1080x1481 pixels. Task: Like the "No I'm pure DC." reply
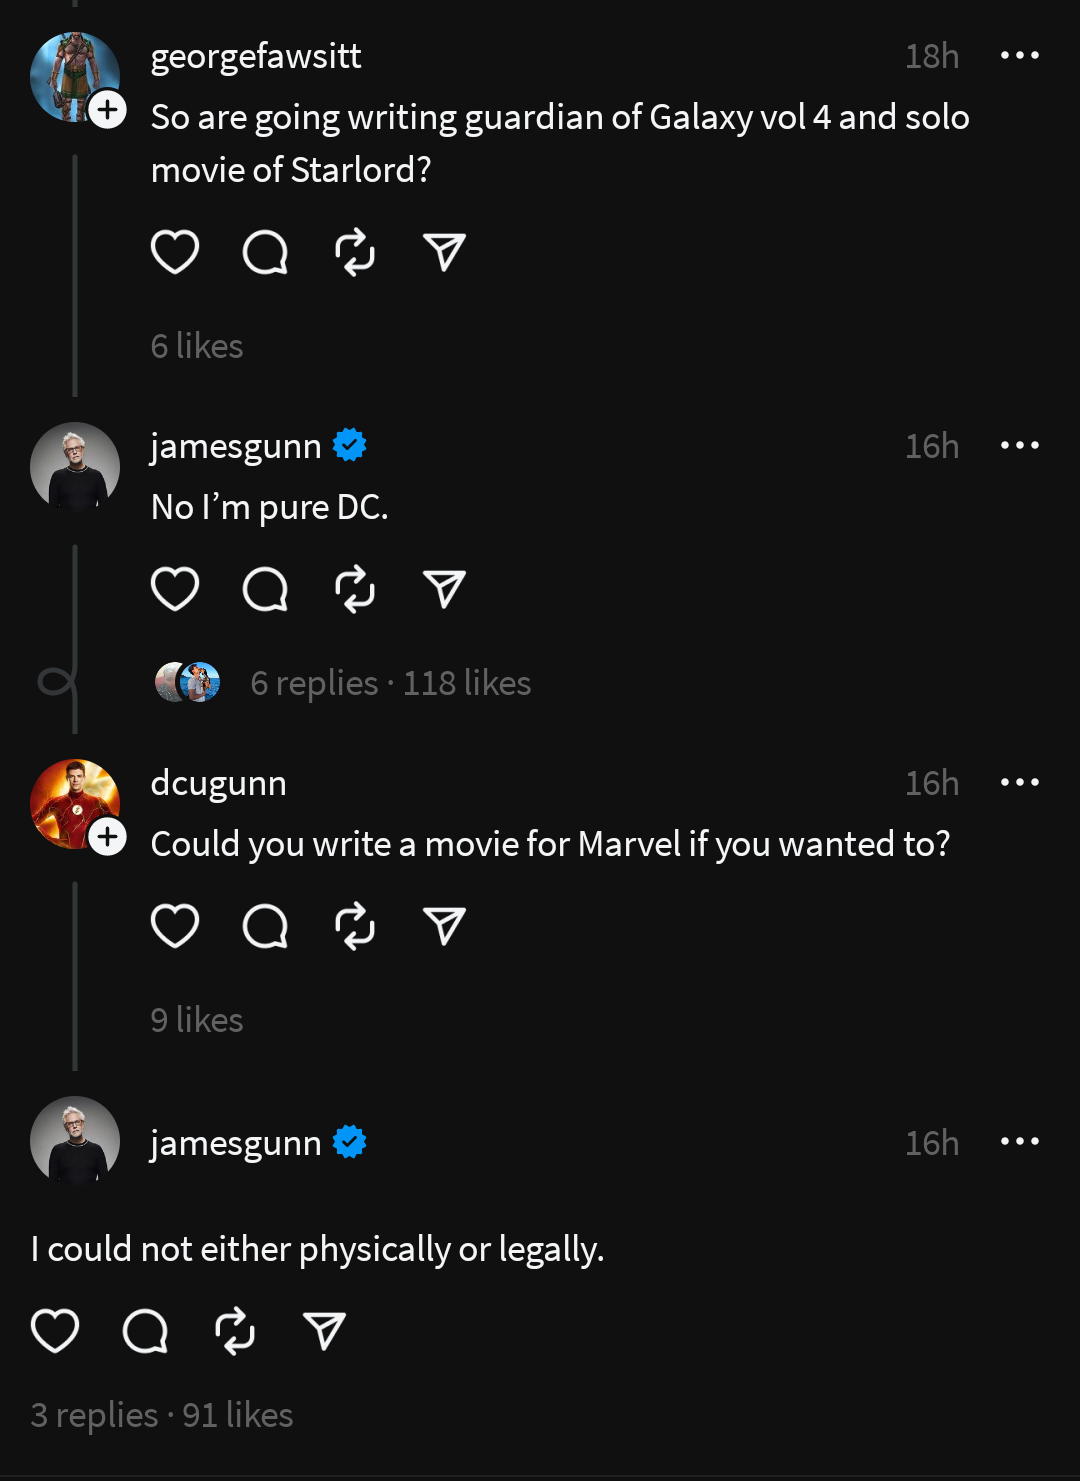click(x=175, y=589)
